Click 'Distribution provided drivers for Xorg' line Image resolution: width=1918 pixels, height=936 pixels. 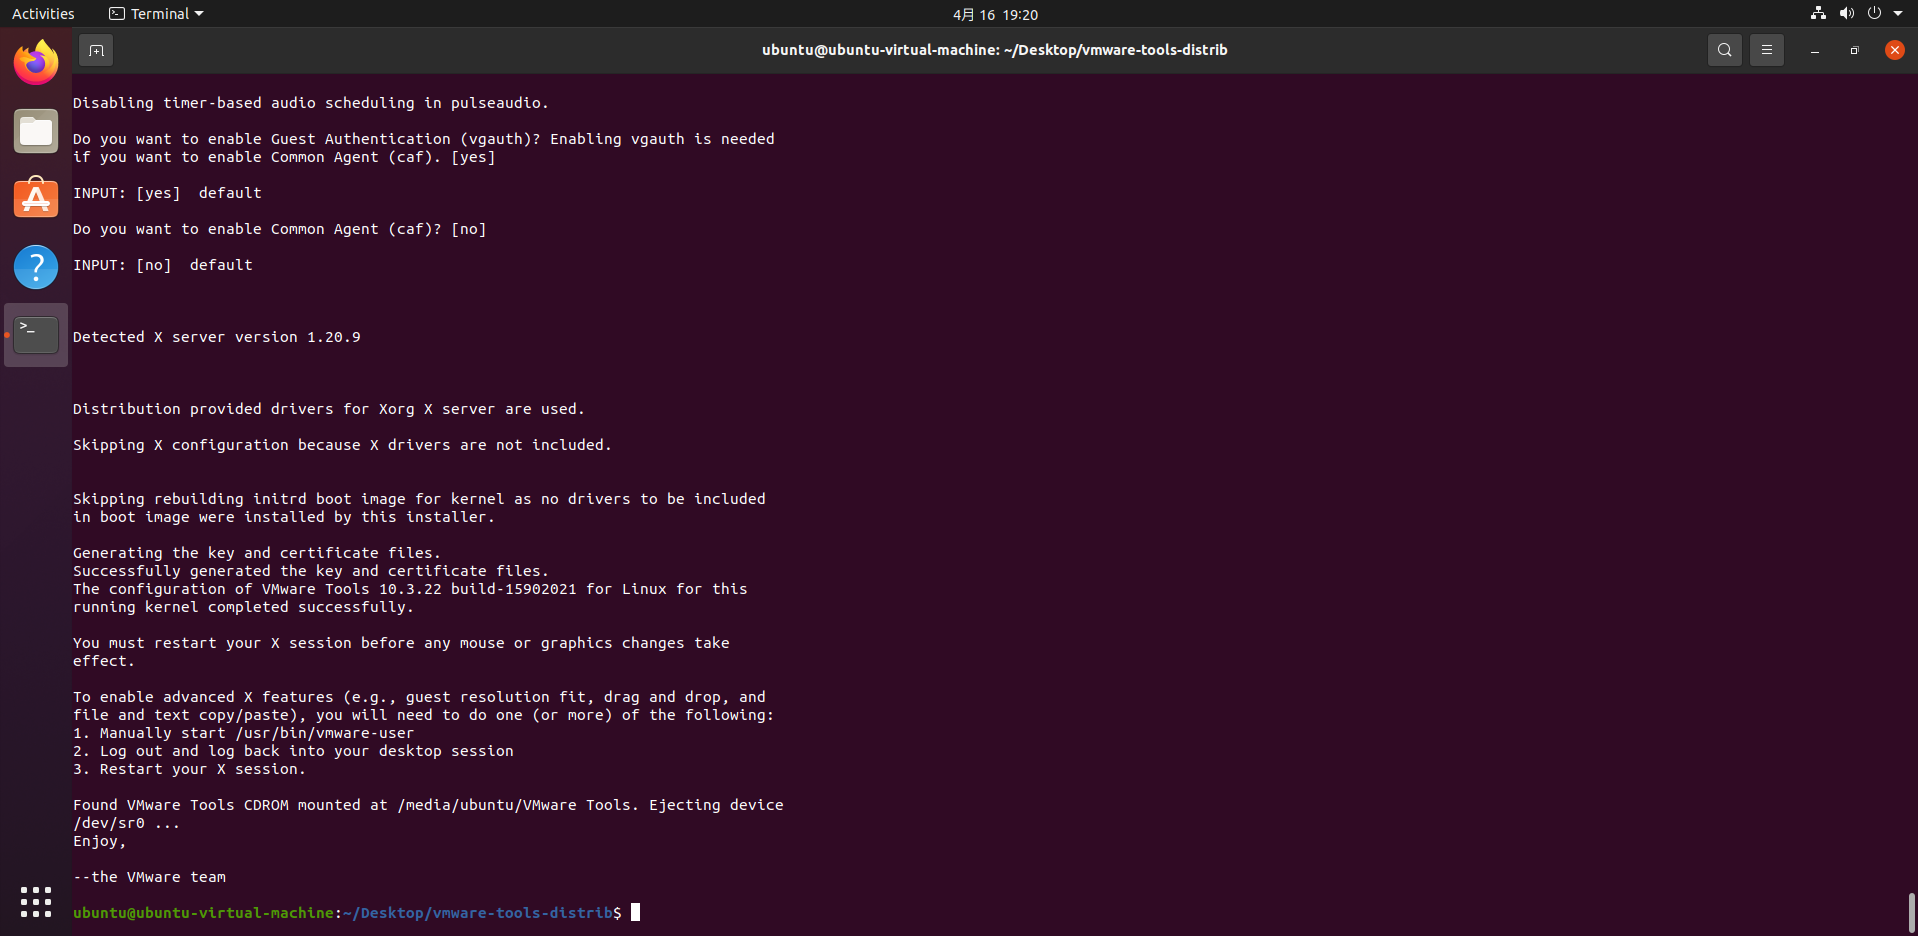point(328,409)
